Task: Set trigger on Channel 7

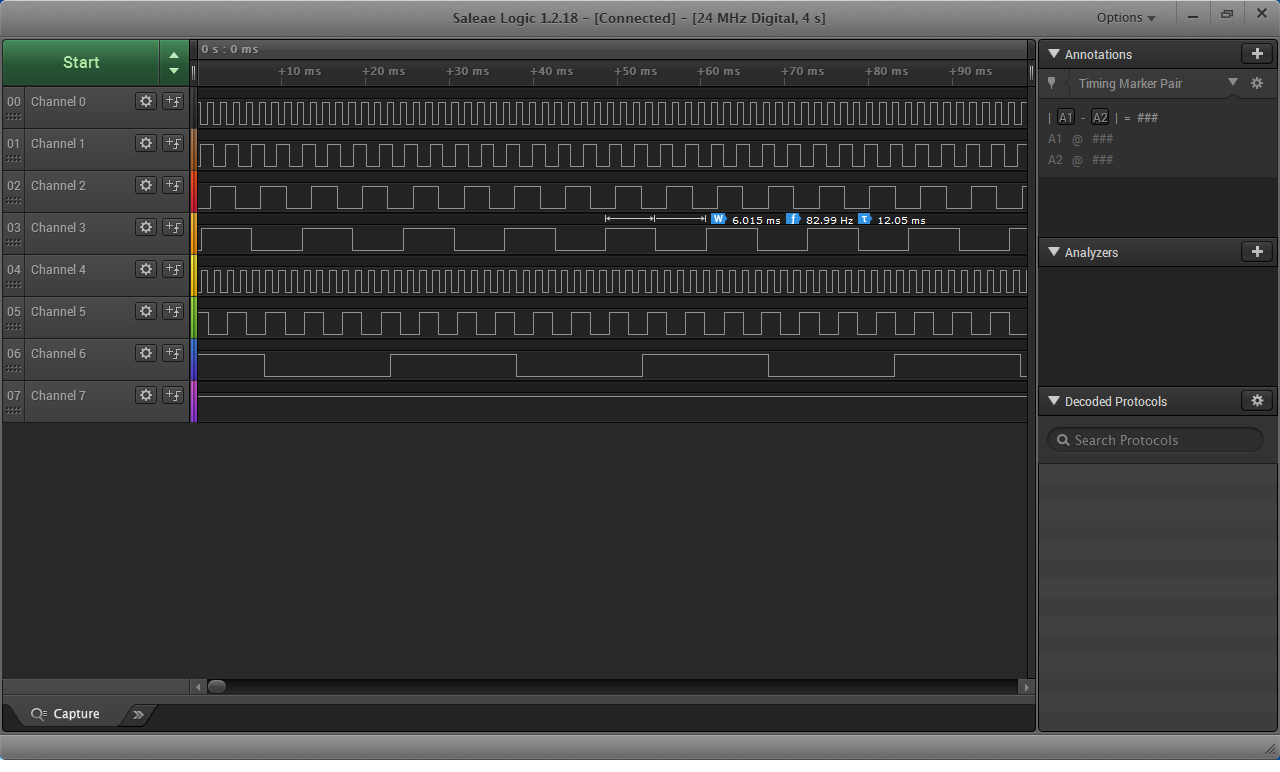Action: pyautogui.click(x=173, y=395)
